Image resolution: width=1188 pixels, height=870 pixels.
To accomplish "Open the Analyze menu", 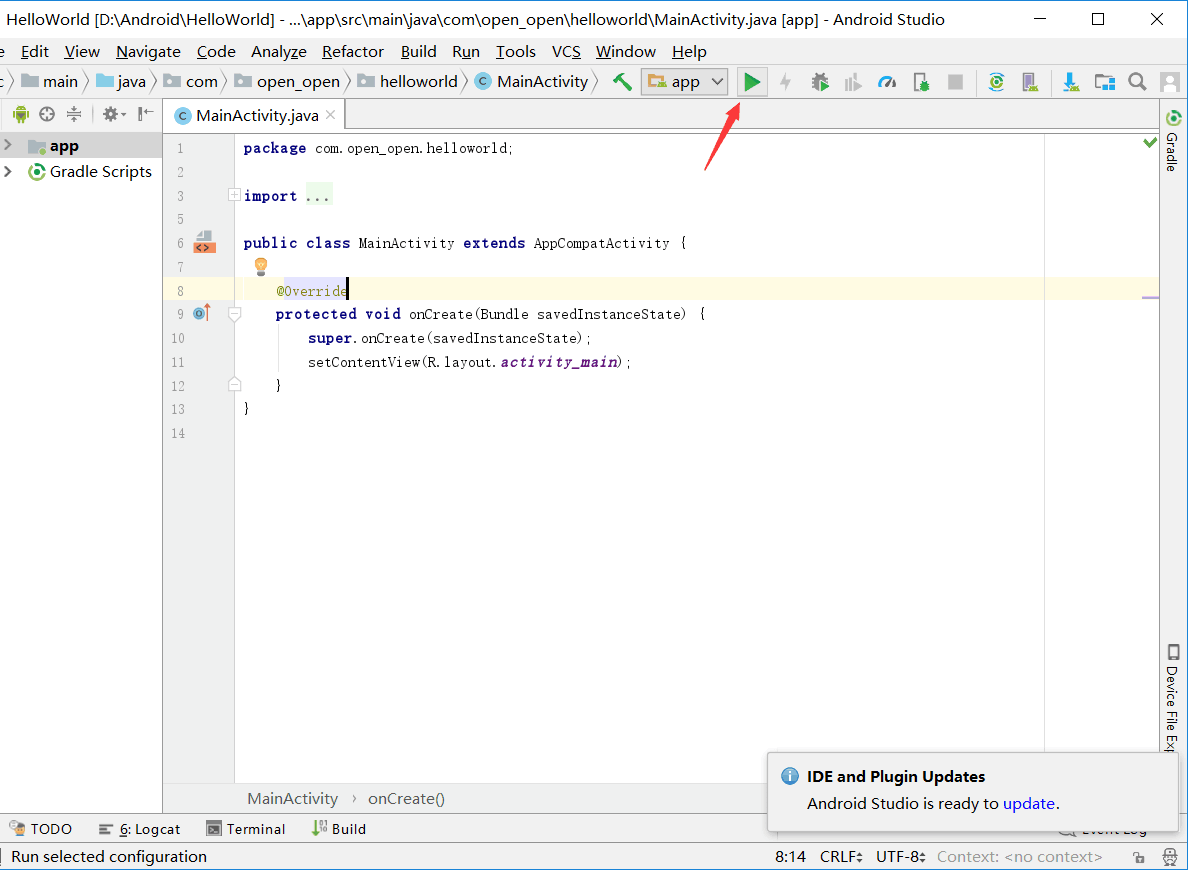I will (x=279, y=52).
